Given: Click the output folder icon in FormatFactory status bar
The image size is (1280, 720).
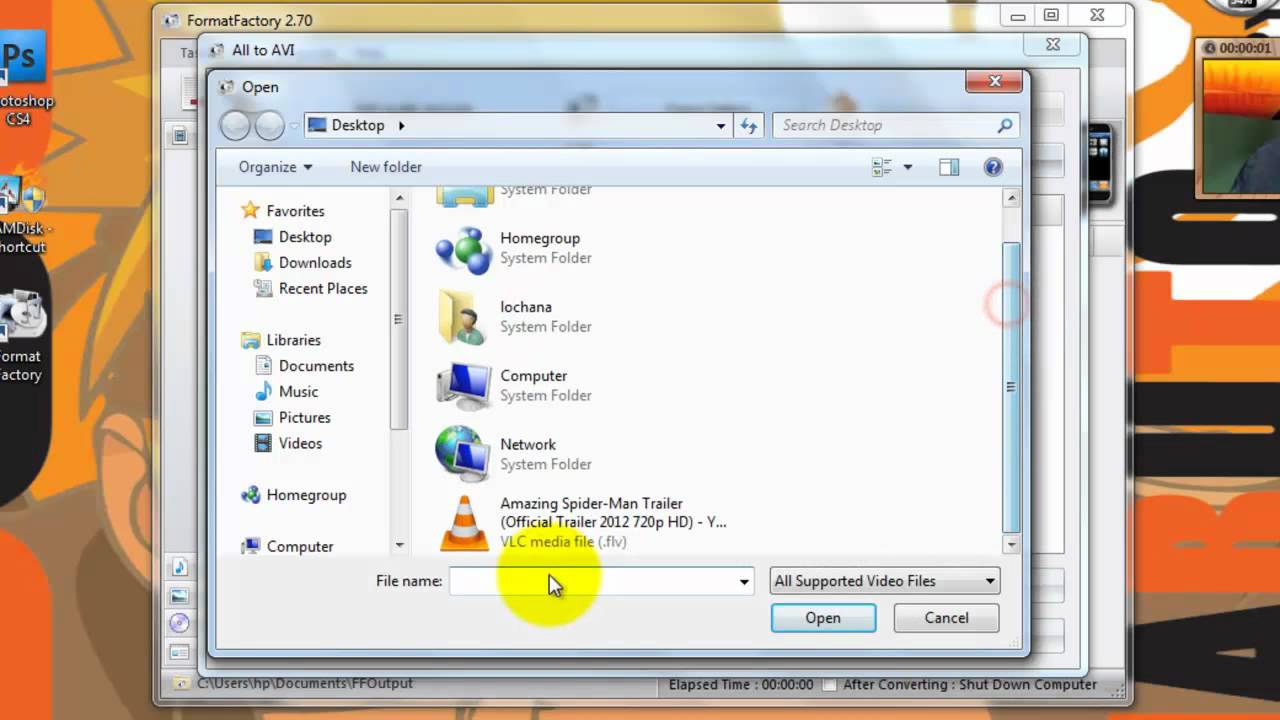Looking at the screenshot, I should (181, 684).
